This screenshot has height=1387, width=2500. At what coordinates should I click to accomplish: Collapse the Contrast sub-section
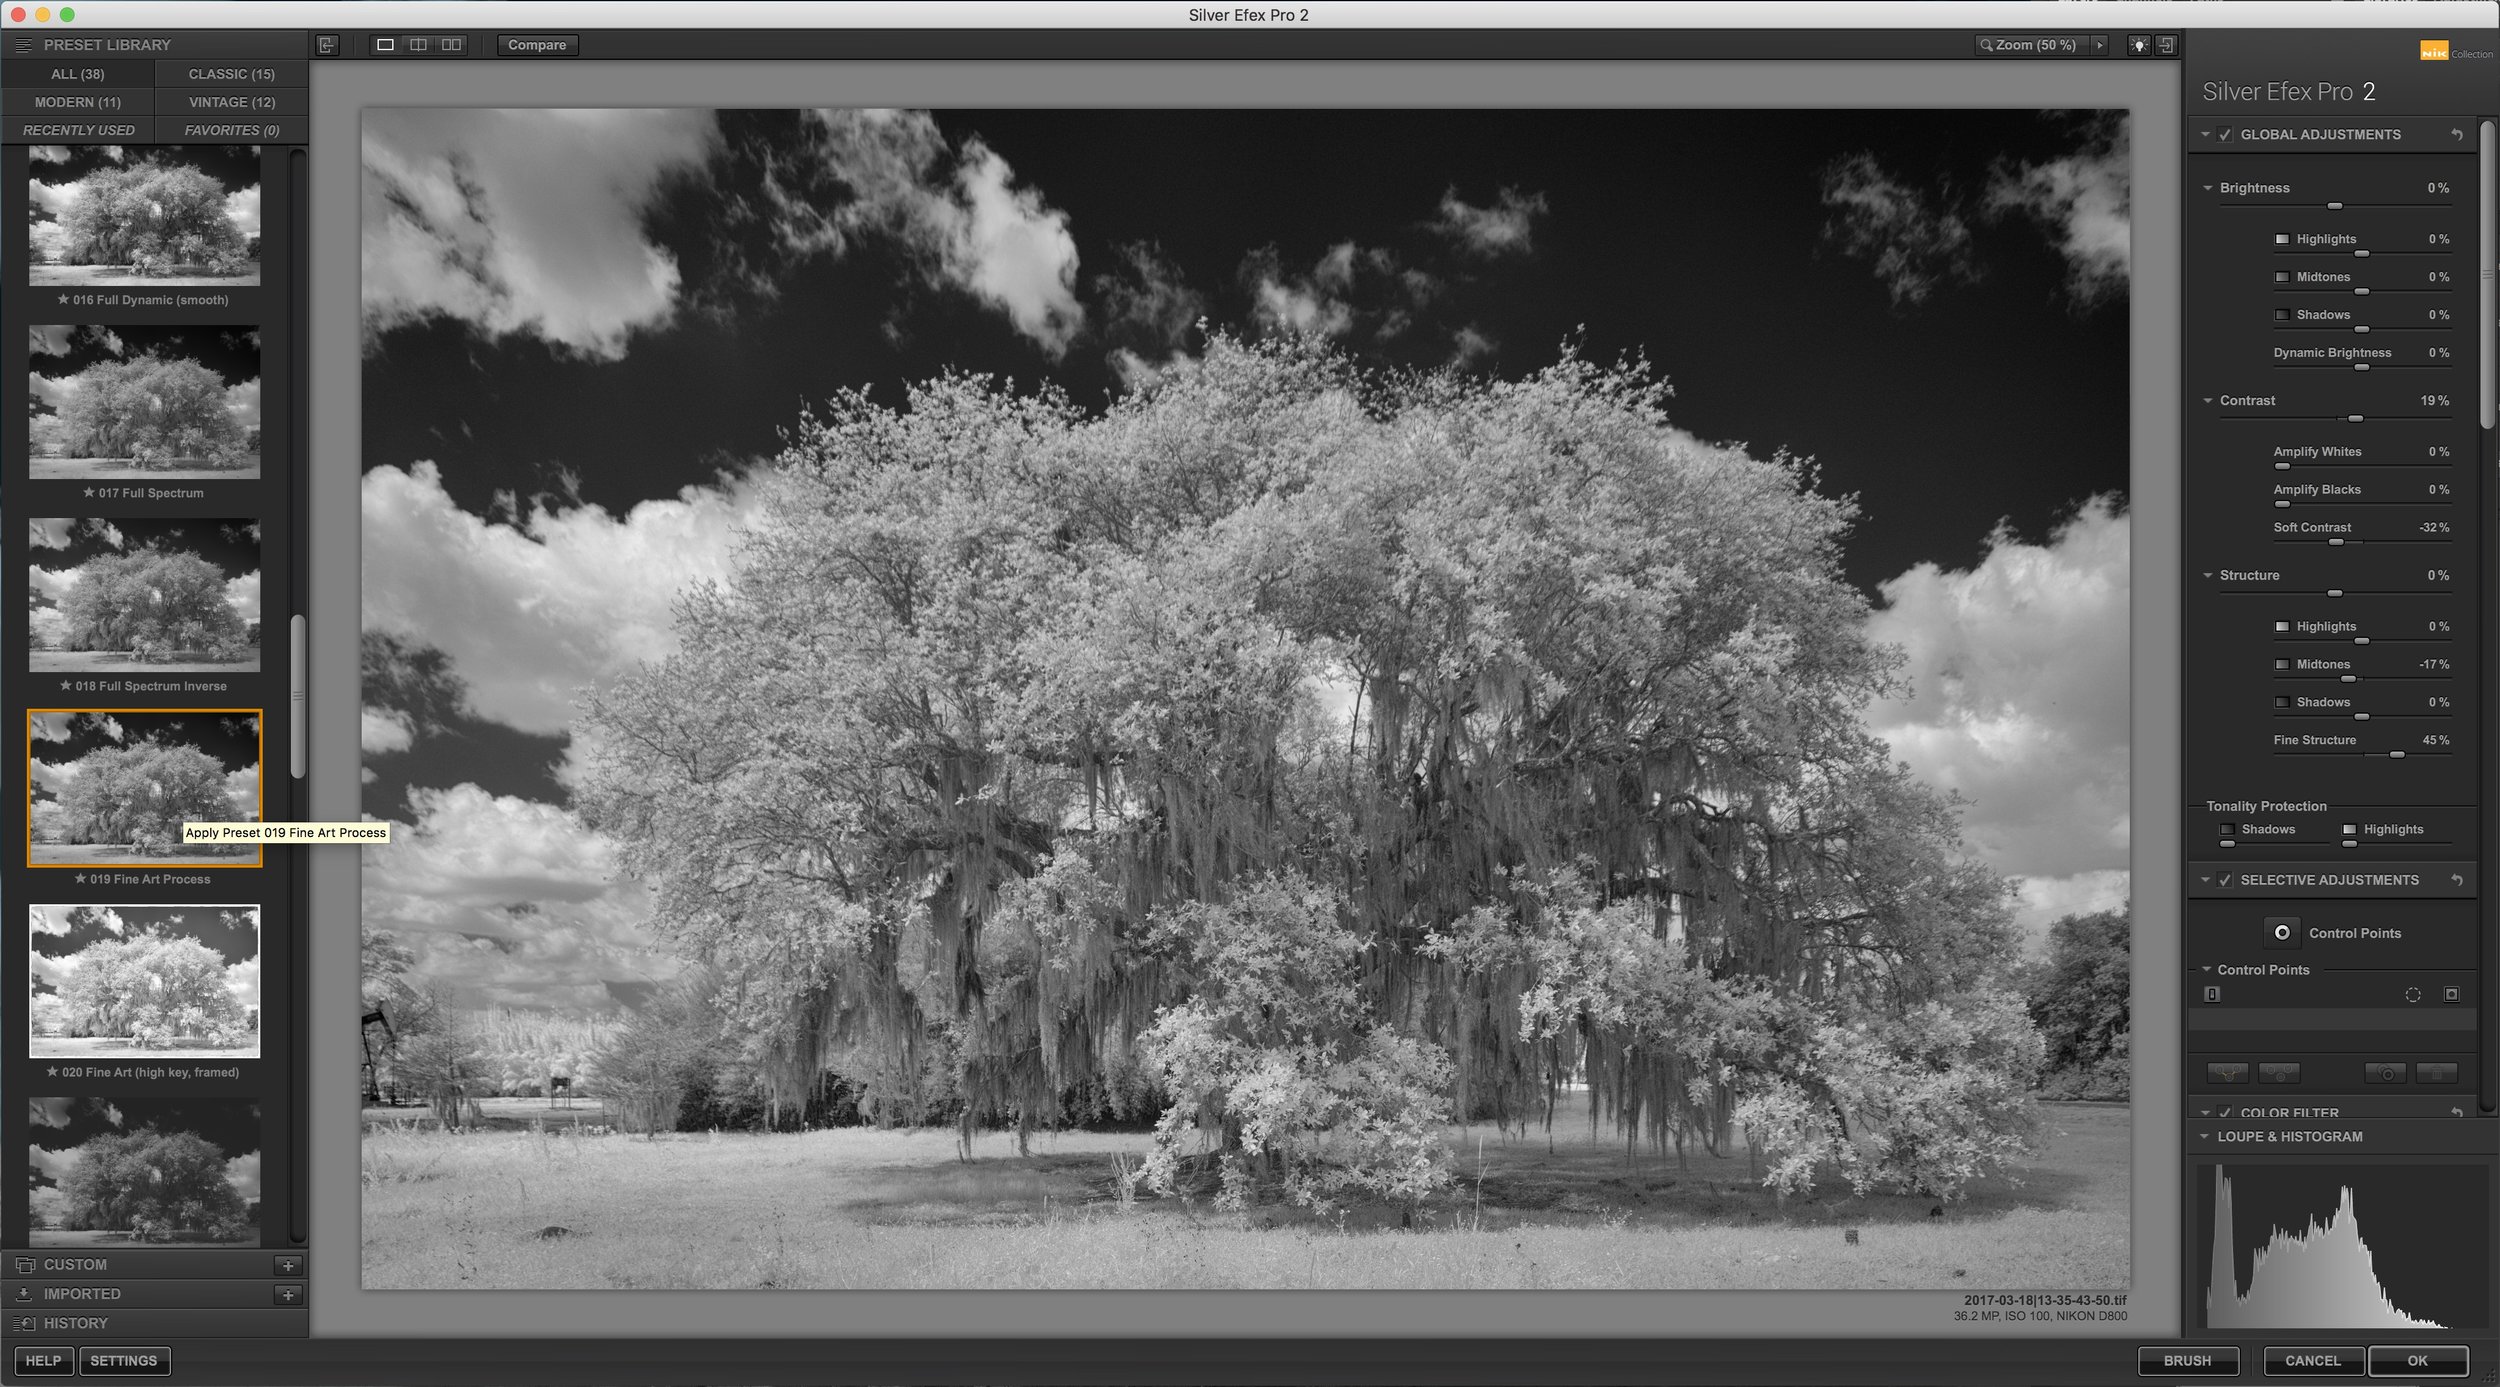[2208, 400]
